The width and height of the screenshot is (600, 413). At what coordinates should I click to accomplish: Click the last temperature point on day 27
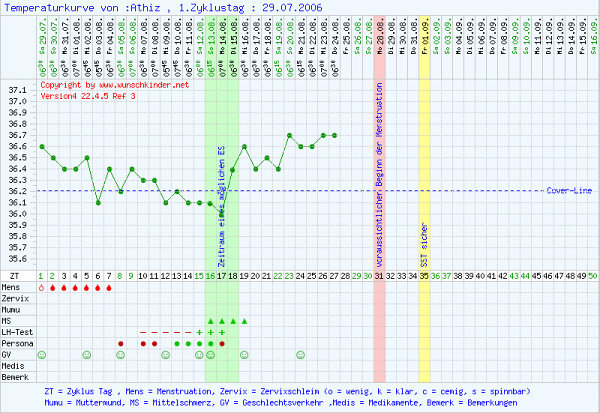click(x=335, y=135)
